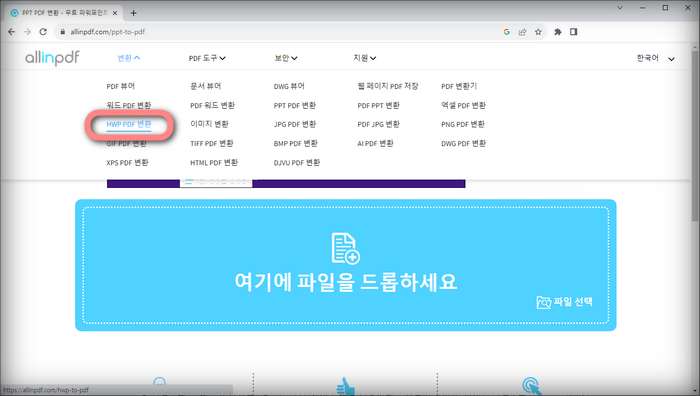Select DJVU PDF 변환
The height and width of the screenshot is (396, 700).
click(x=297, y=163)
